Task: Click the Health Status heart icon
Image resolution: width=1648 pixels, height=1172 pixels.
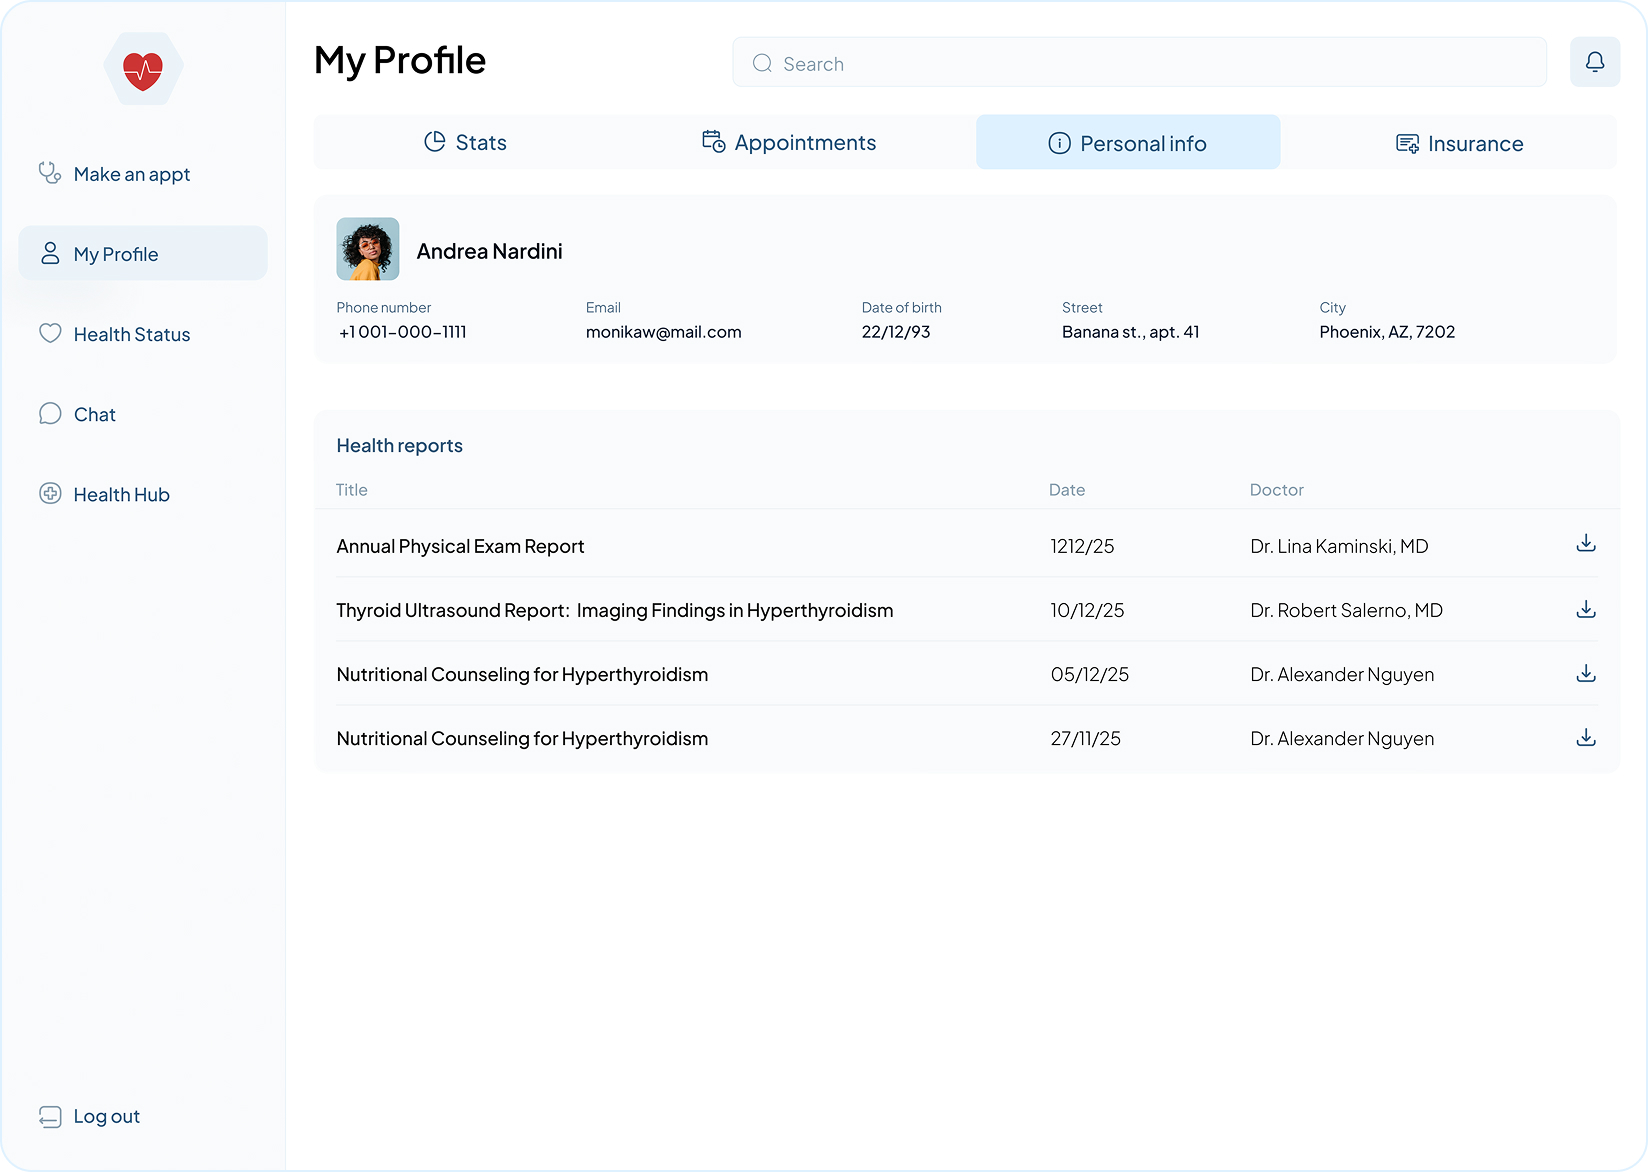Action: pyautogui.click(x=50, y=333)
